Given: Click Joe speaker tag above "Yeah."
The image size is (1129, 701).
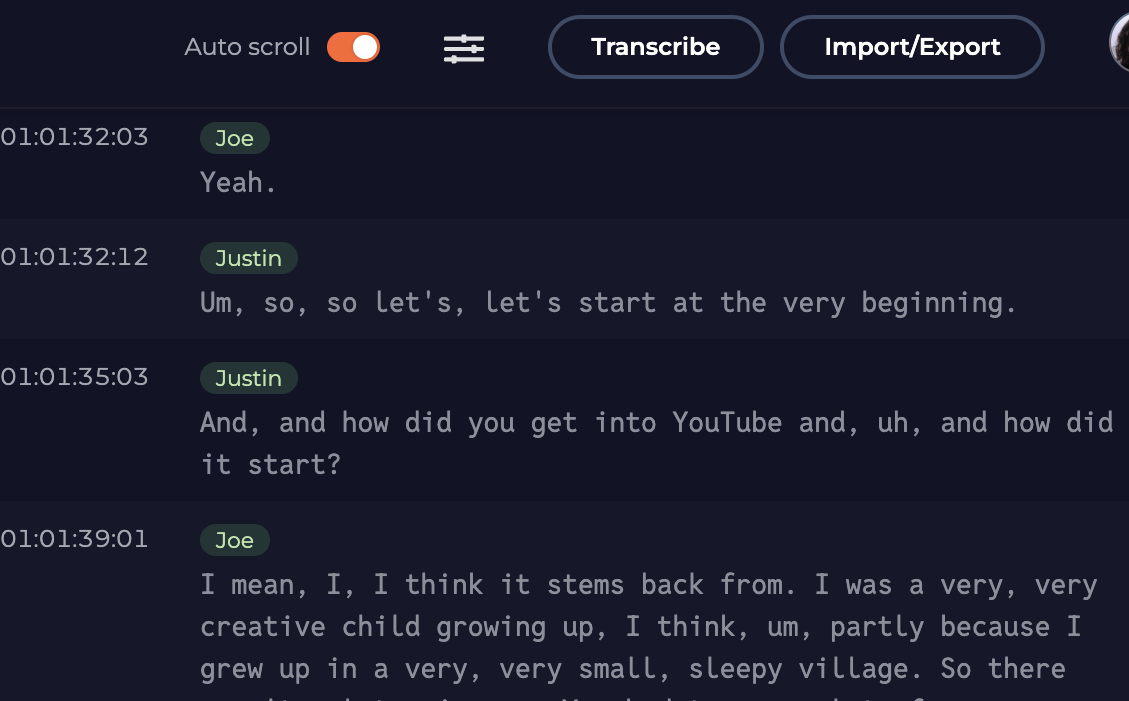Looking at the screenshot, I should click(235, 138).
